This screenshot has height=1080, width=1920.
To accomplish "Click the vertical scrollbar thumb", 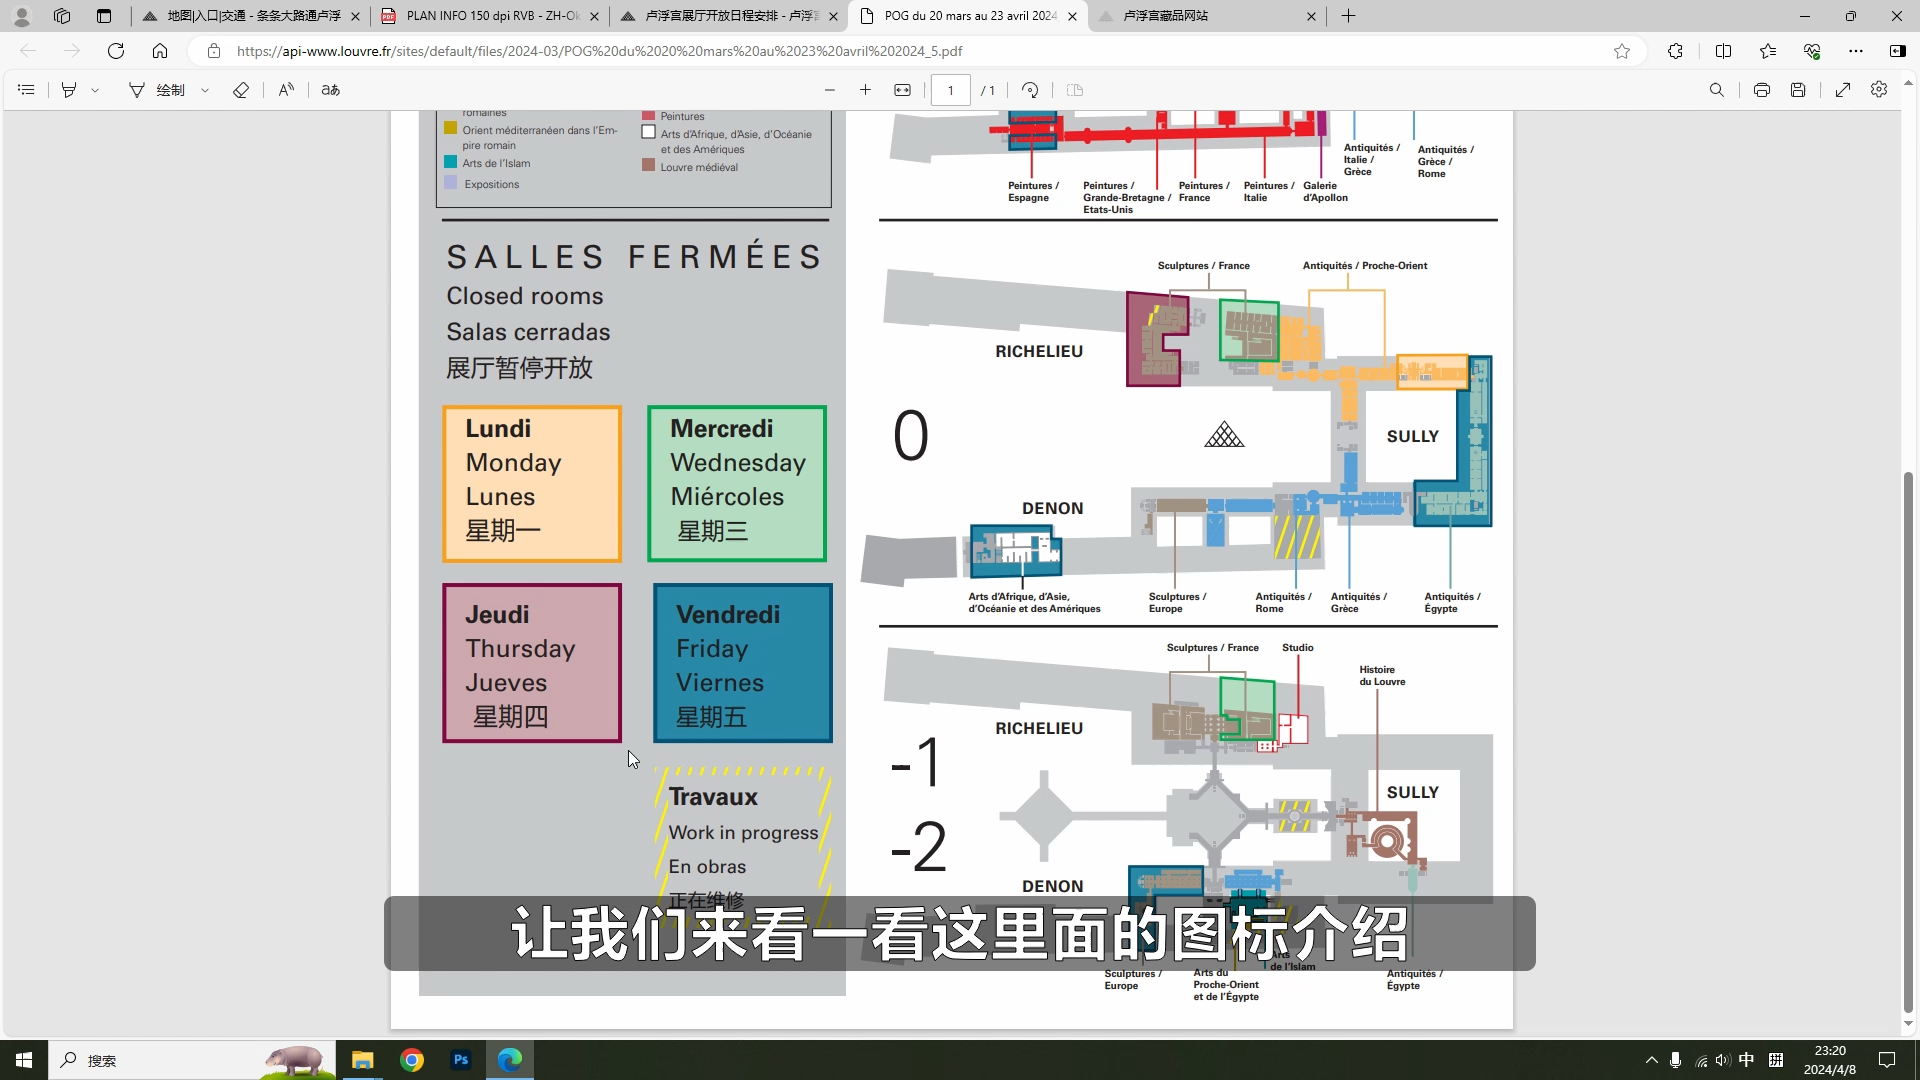I will tap(1908, 740).
